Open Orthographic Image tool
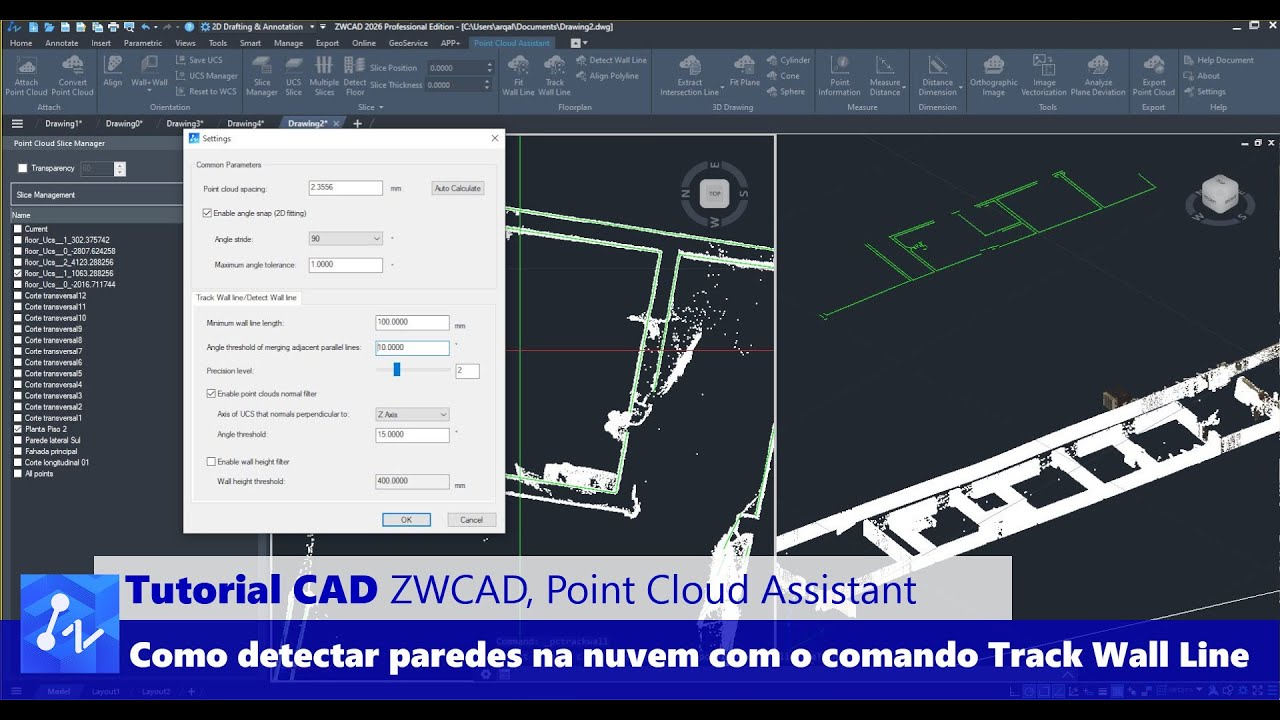The image size is (1280, 720). (993, 75)
